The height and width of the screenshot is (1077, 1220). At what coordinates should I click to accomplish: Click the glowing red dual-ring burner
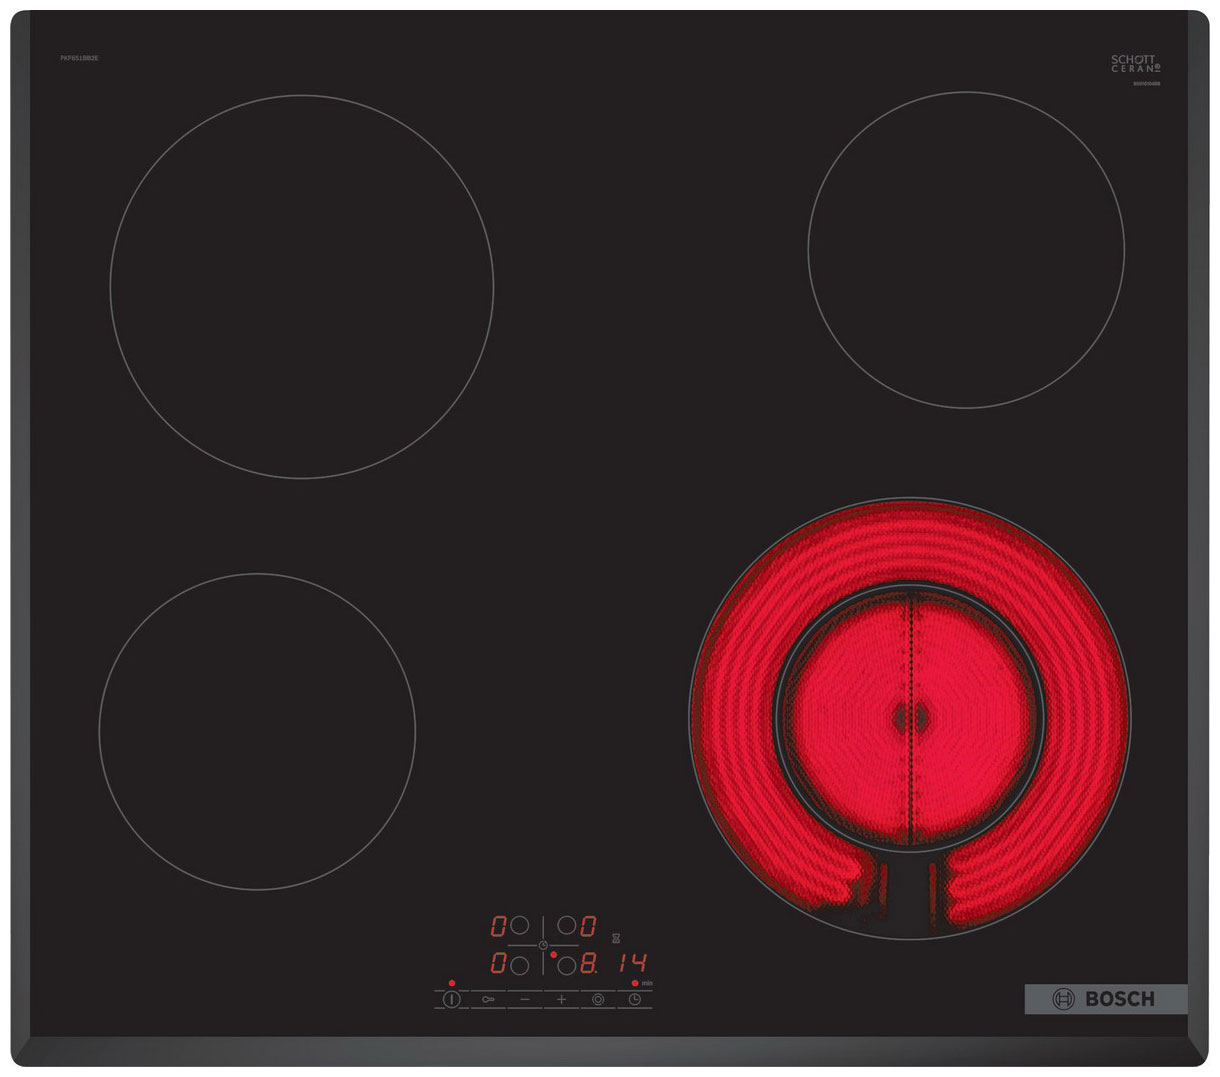click(909, 716)
